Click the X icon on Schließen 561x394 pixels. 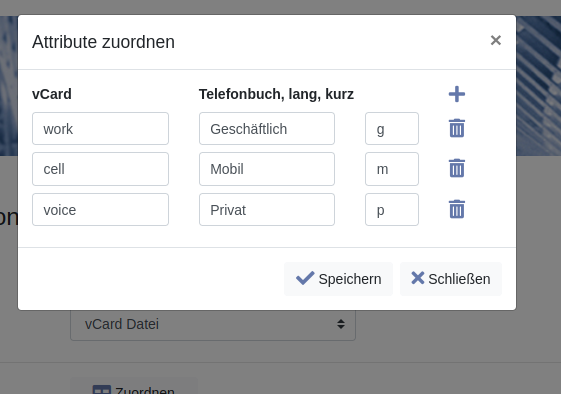(x=418, y=278)
